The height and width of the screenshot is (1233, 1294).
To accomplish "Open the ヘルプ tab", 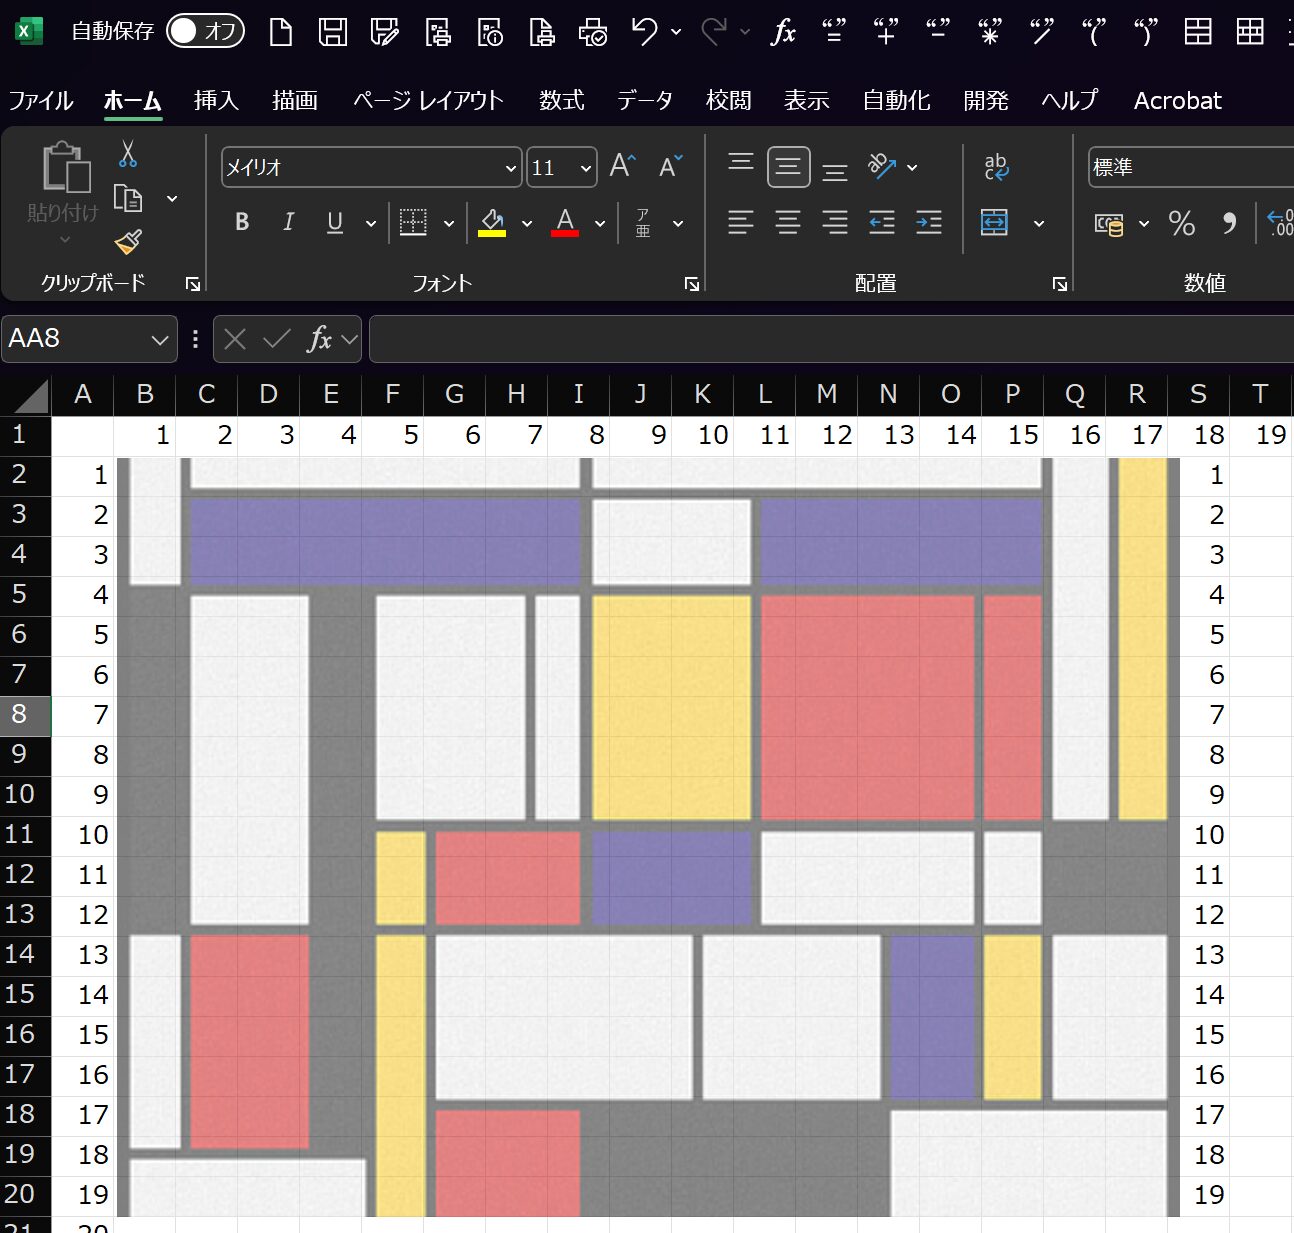I will click(x=1070, y=100).
